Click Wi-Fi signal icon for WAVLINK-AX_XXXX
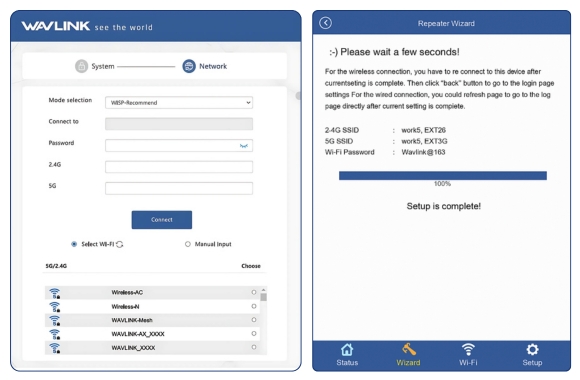The height and width of the screenshot is (380, 580). pyautogui.click(x=55, y=334)
